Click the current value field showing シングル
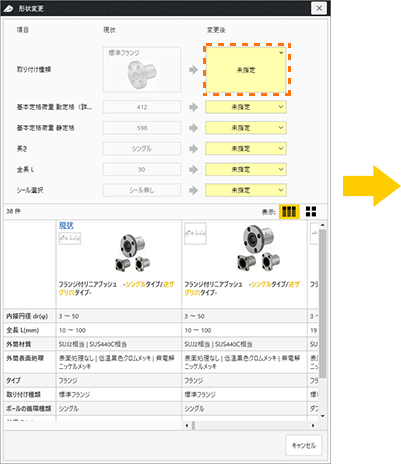 point(142,149)
